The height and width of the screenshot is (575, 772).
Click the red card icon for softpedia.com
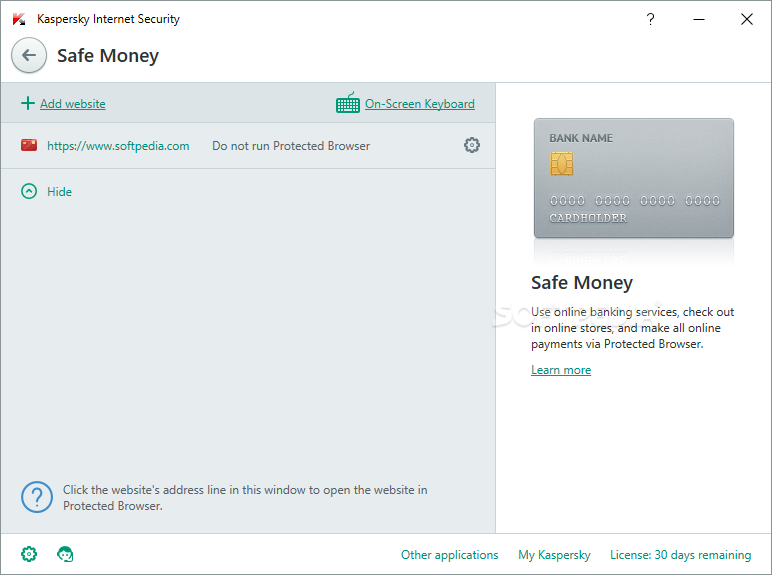pos(29,145)
